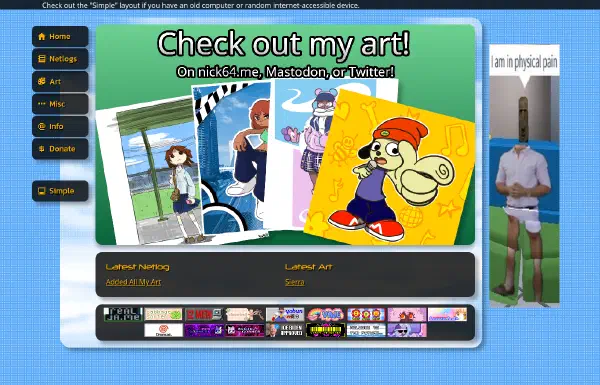Go to the Art section
Viewport: 600px width, 385px height.
pyautogui.click(x=60, y=82)
